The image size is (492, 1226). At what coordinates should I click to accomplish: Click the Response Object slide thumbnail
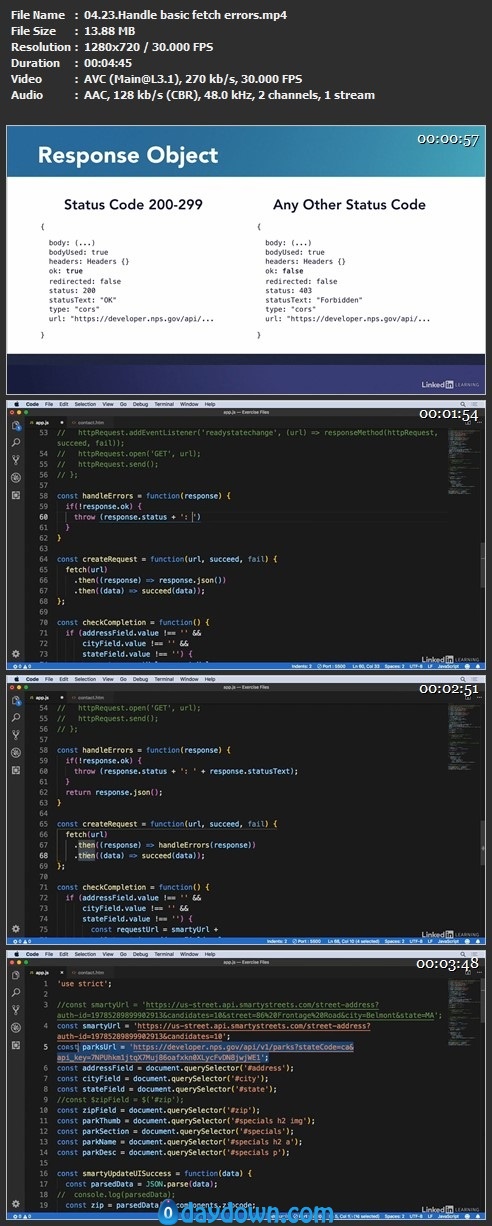tap(246, 258)
